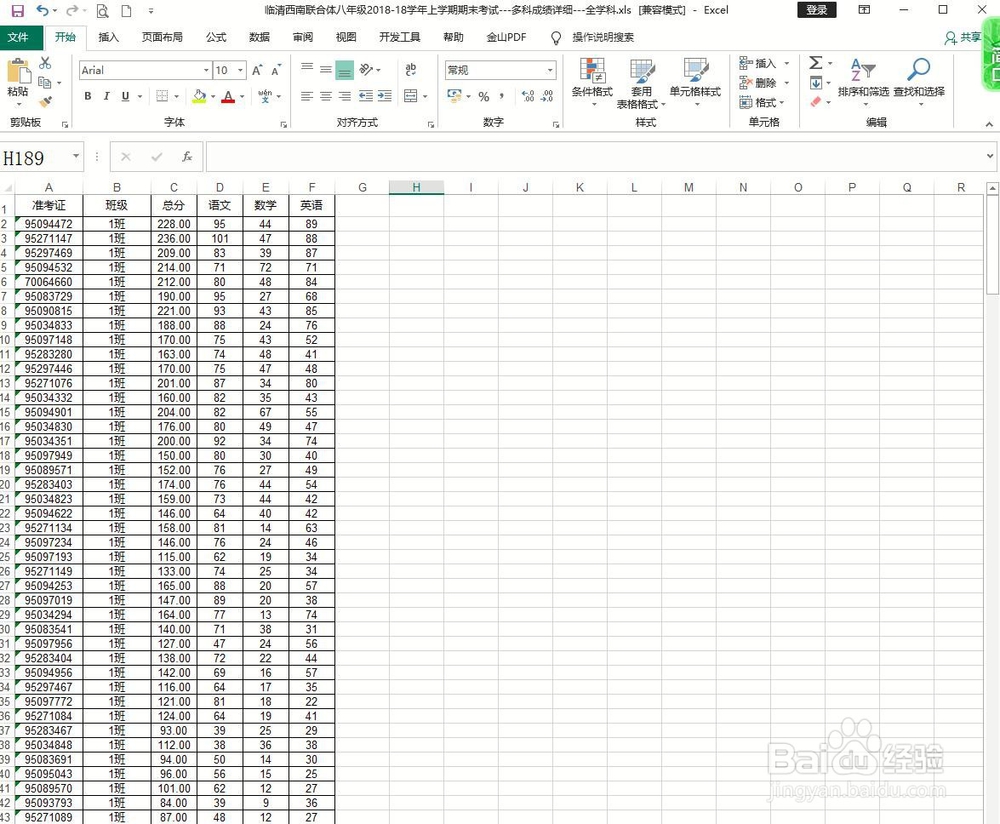1000x824 pixels.
Task: Merge and center cells icon
Action: click(x=411, y=96)
